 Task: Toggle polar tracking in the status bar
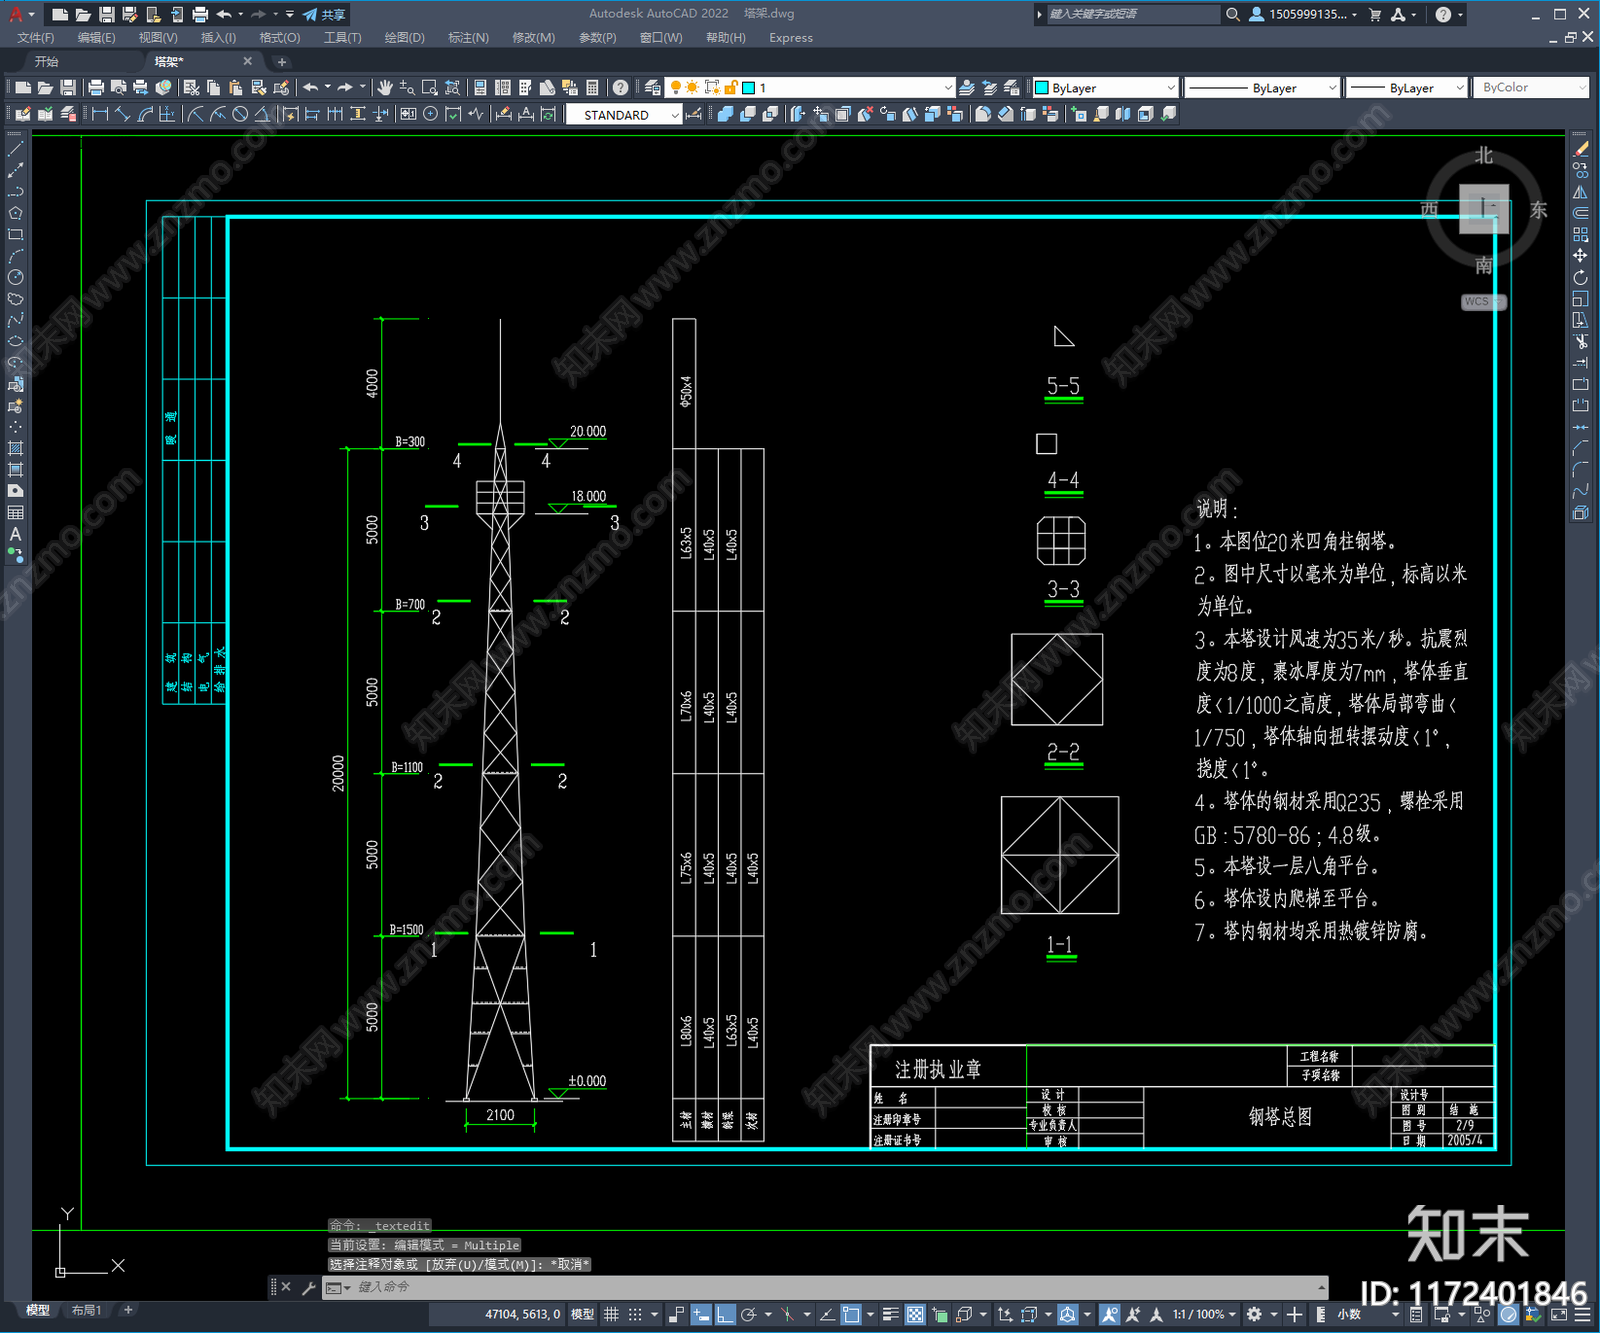pyautogui.click(x=748, y=1314)
